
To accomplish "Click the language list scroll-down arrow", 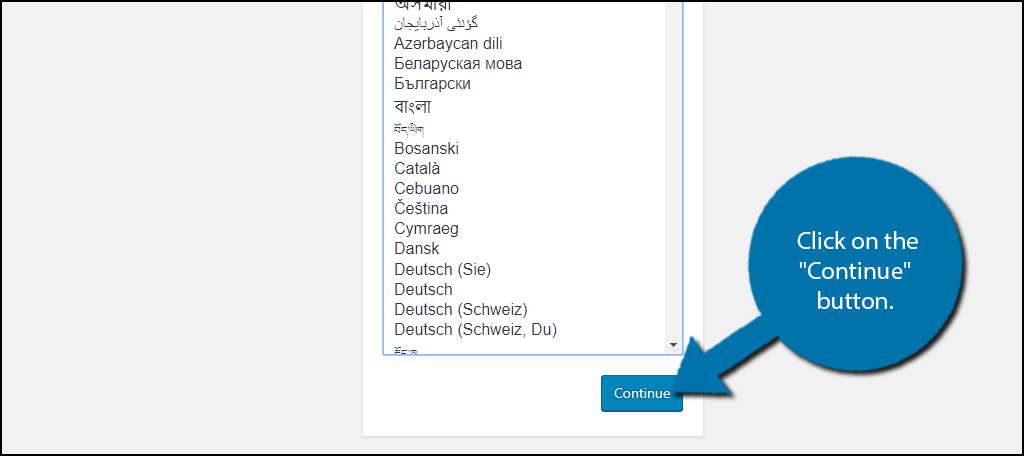I will click(674, 345).
